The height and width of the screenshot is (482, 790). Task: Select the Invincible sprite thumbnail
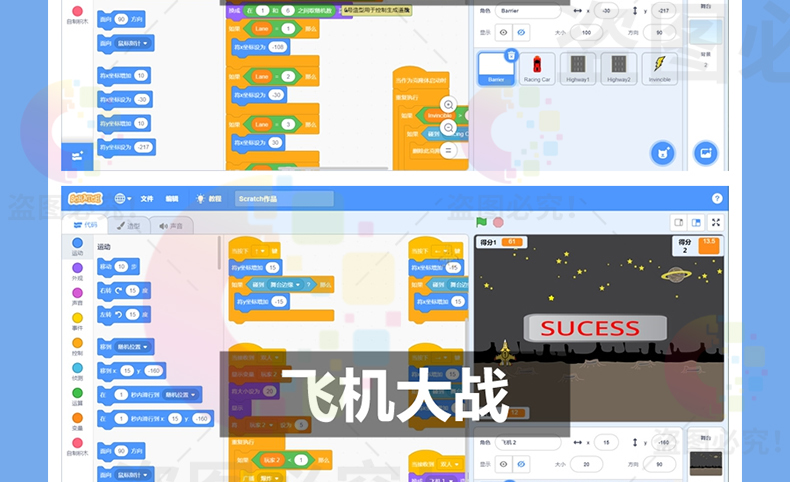click(660, 68)
